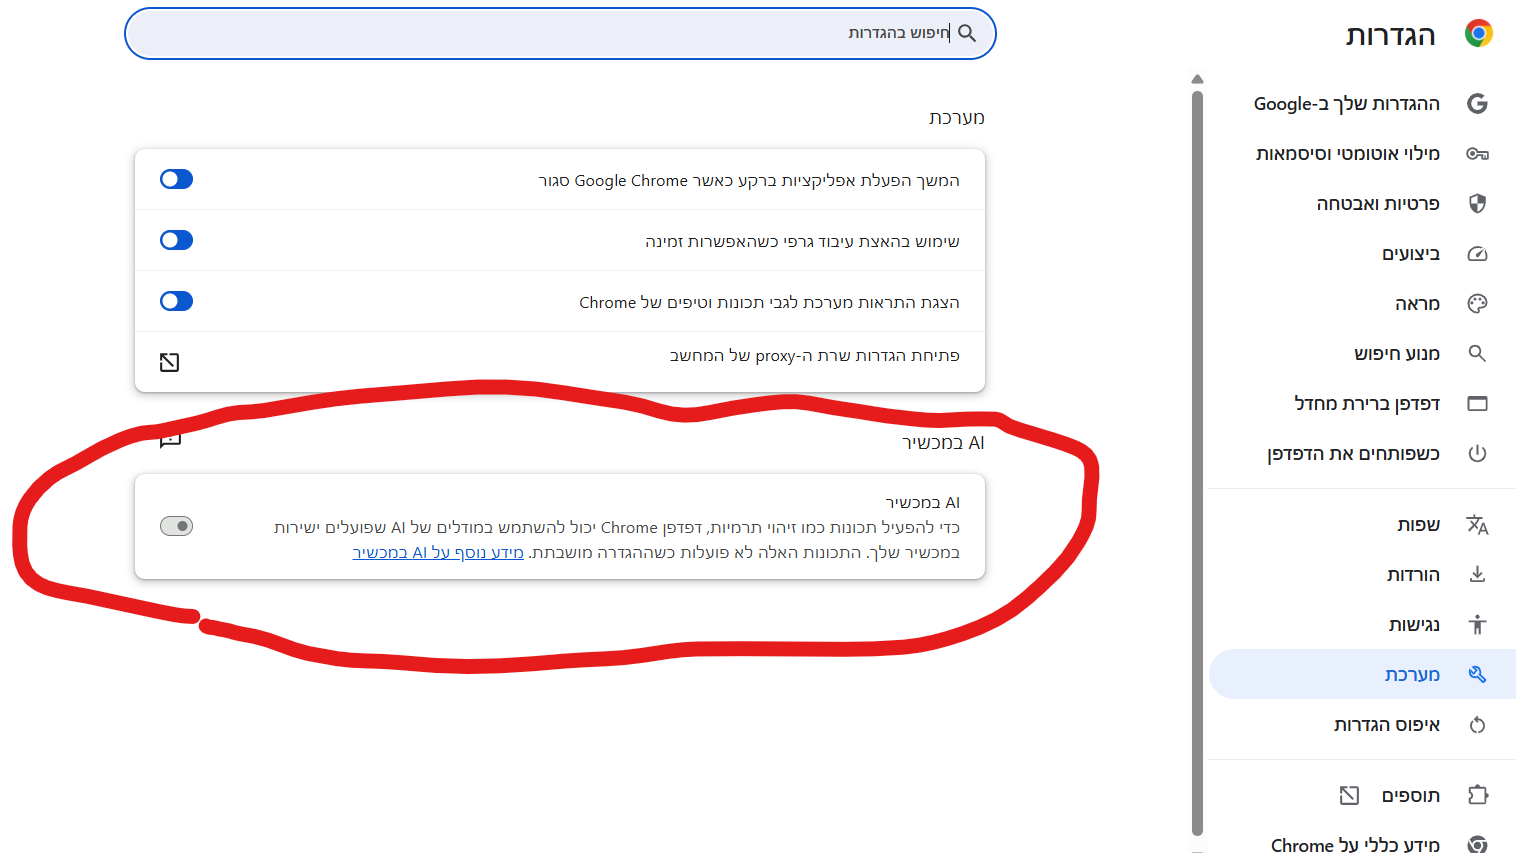1516x853 pixels.
Task: Open the computer's proxy settings external link icon
Action: (x=170, y=362)
